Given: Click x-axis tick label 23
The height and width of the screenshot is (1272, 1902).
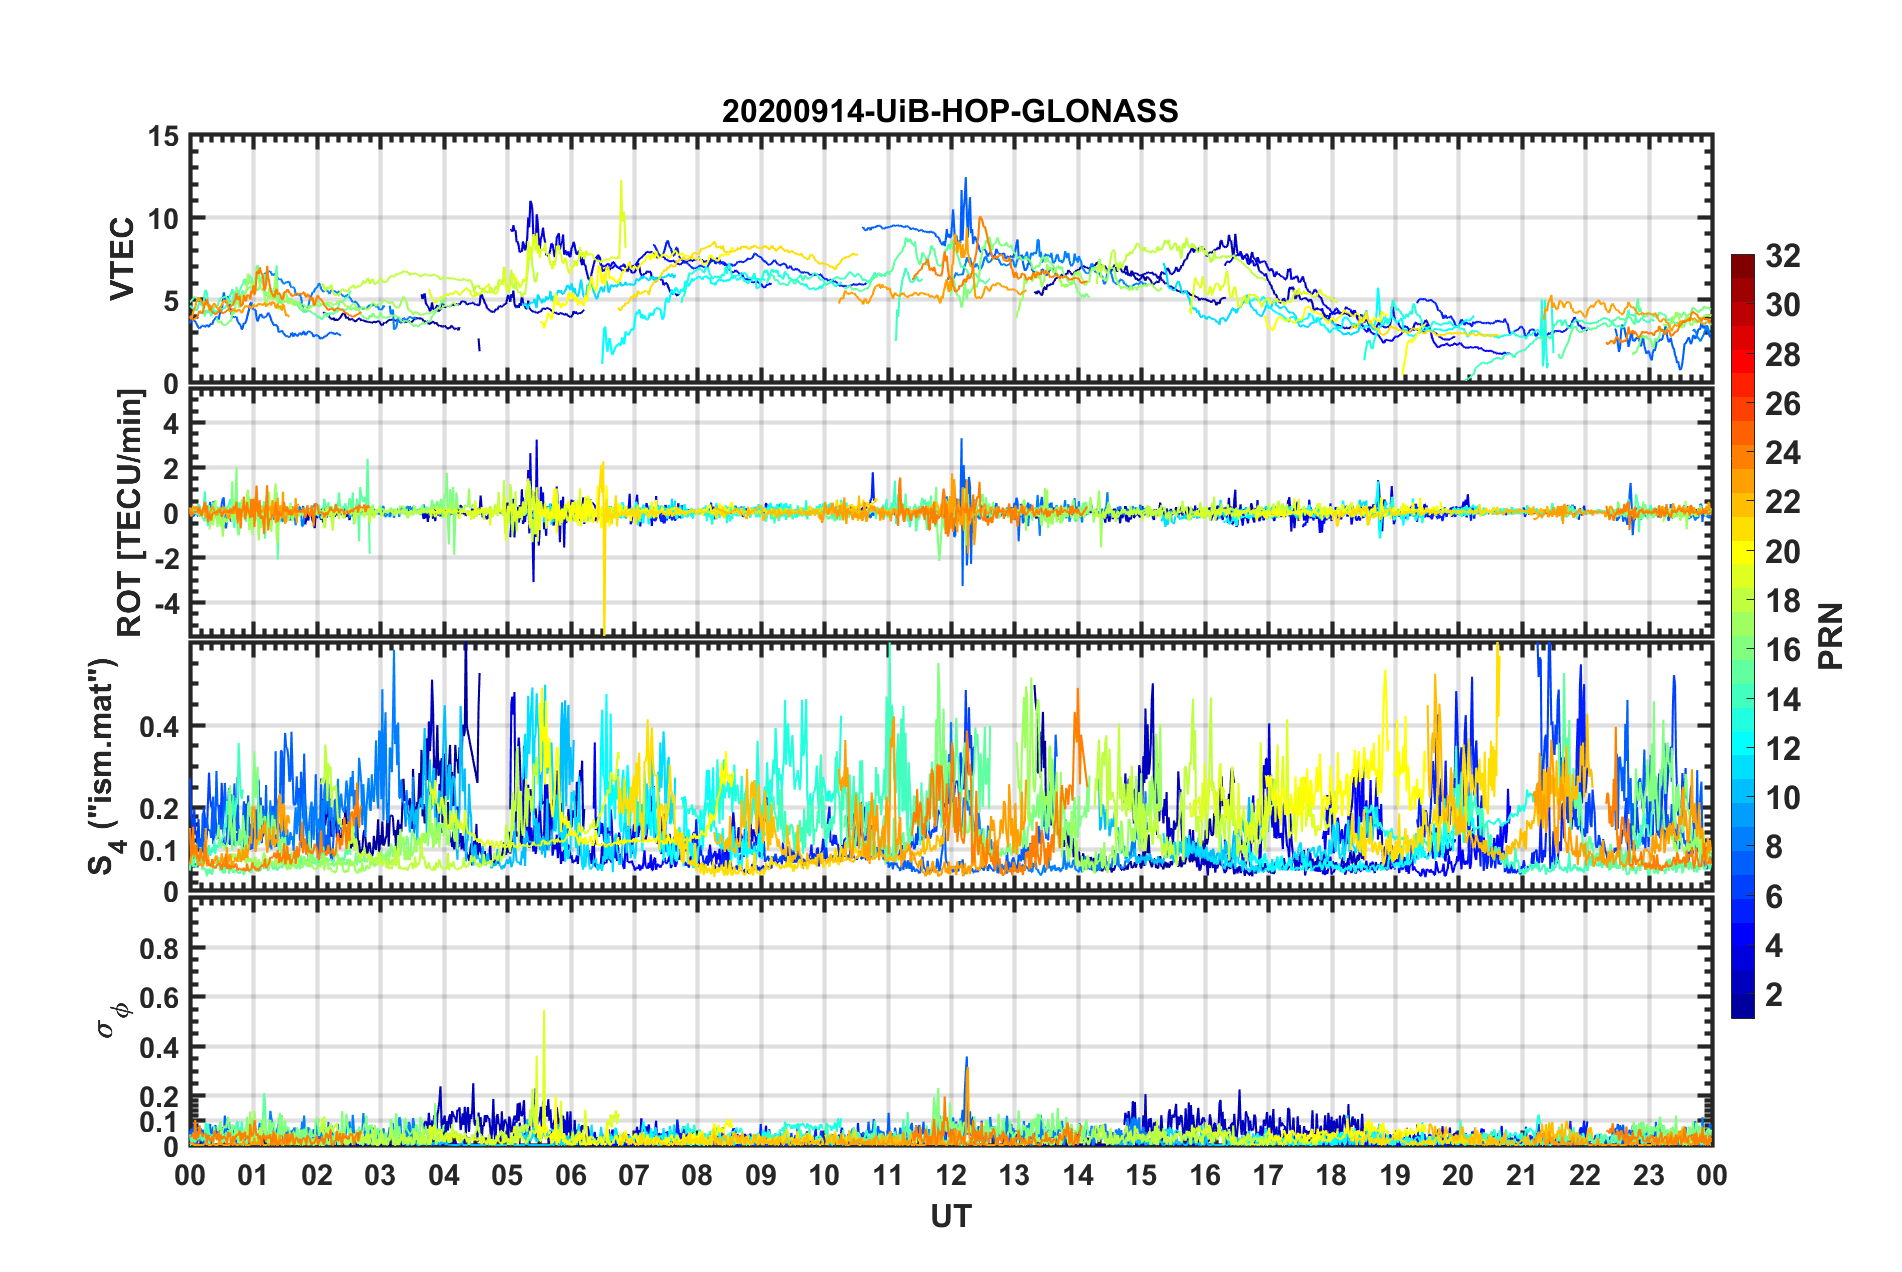Looking at the screenshot, I should point(1648,1175).
